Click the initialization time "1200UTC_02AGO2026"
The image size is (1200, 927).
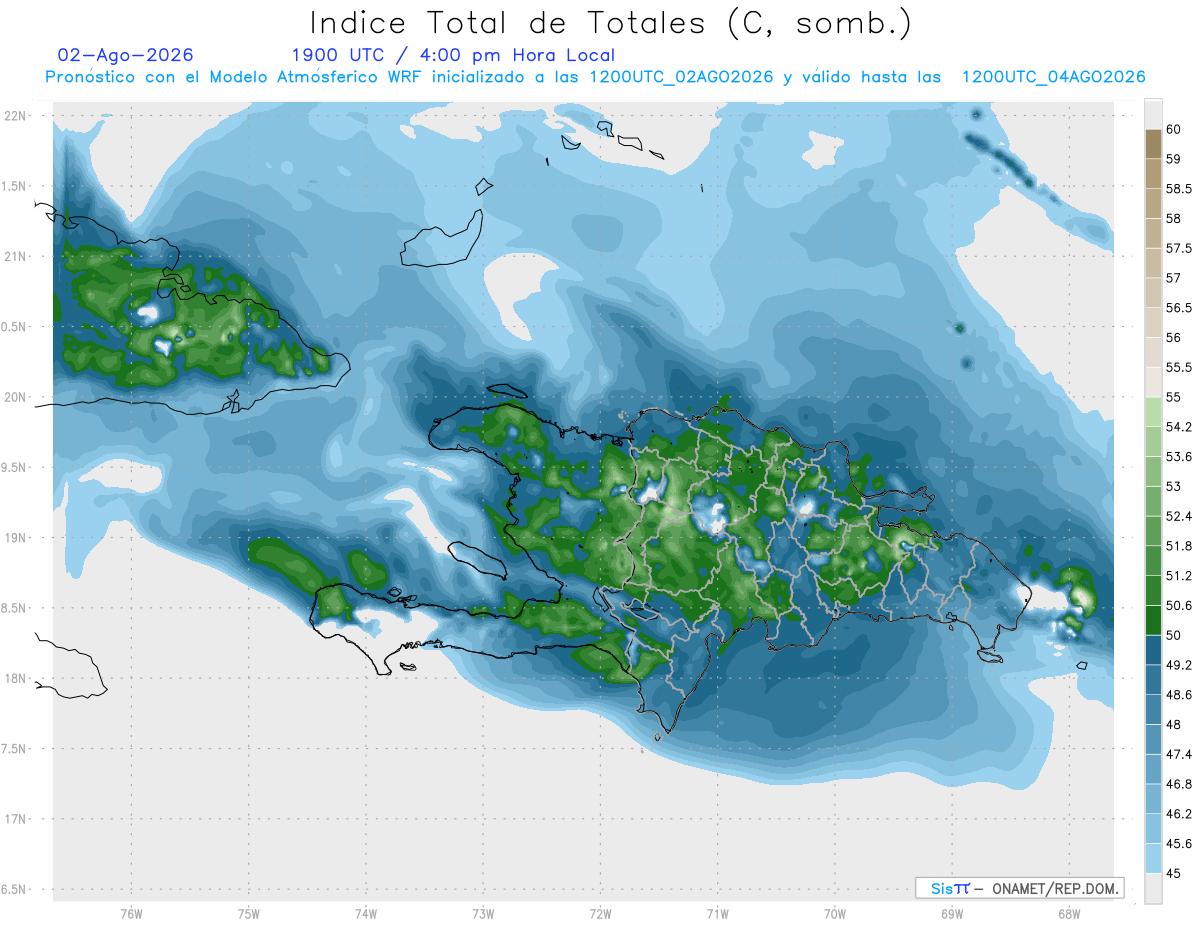(x=681, y=77)
